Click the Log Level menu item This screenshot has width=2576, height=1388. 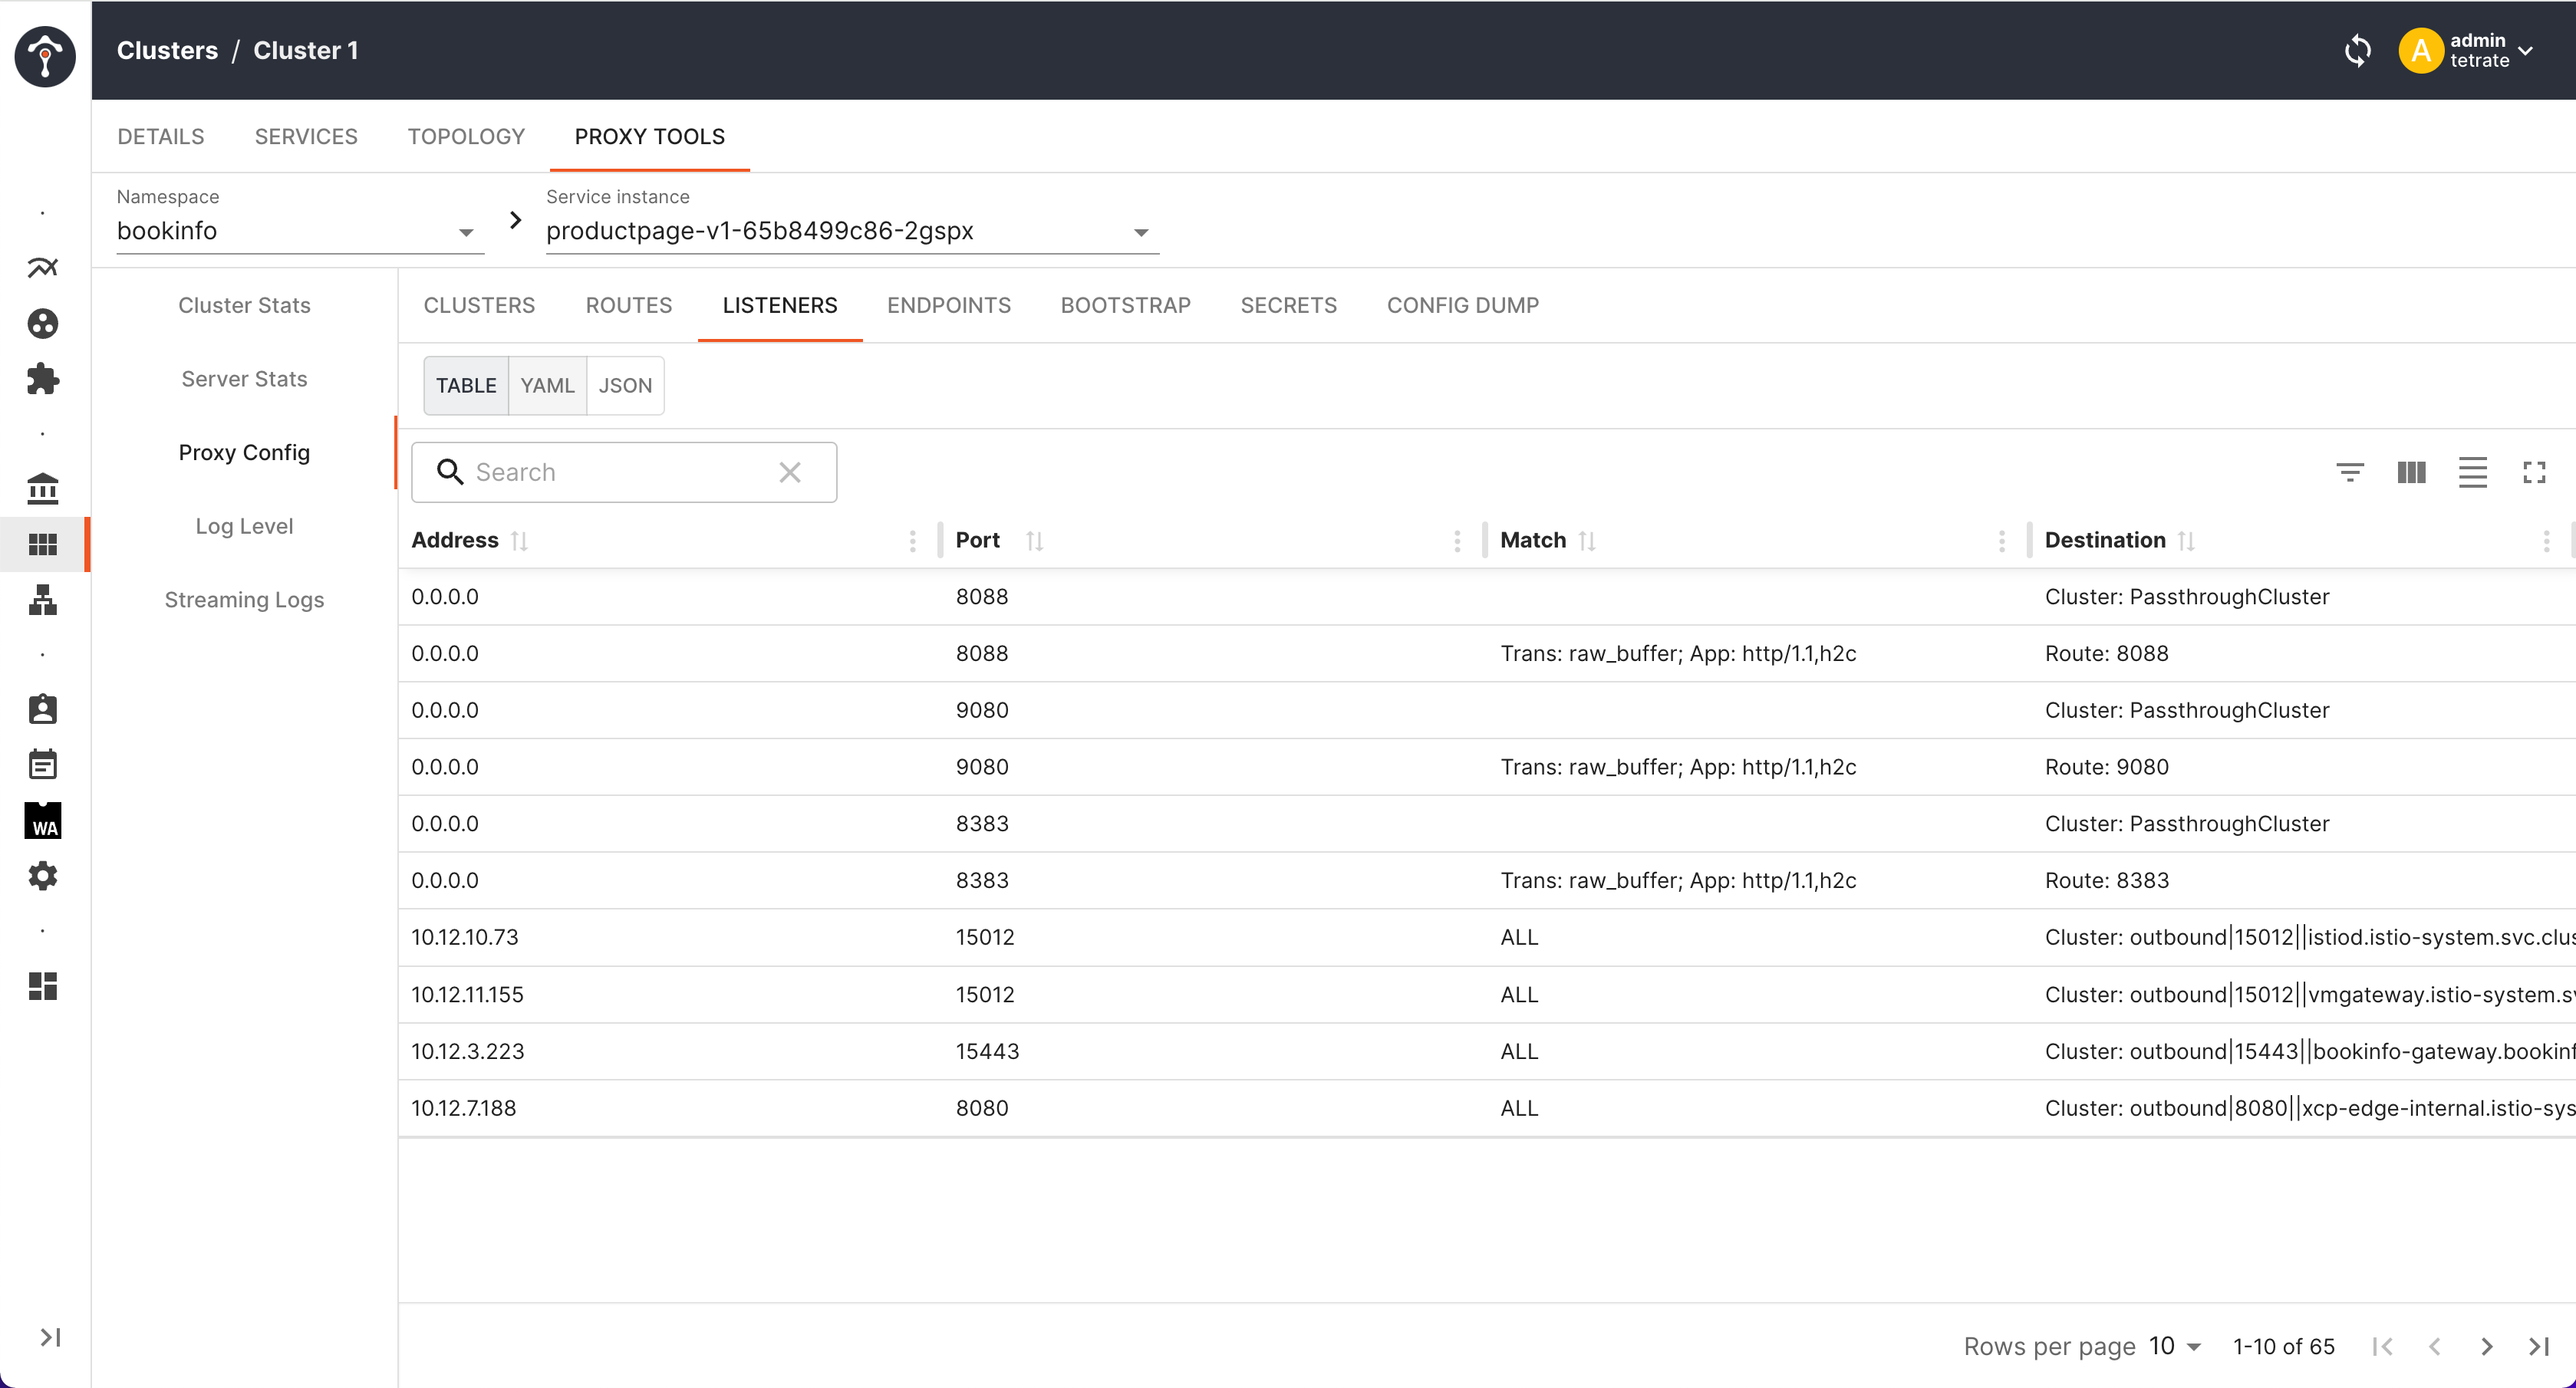pos(245,525)
